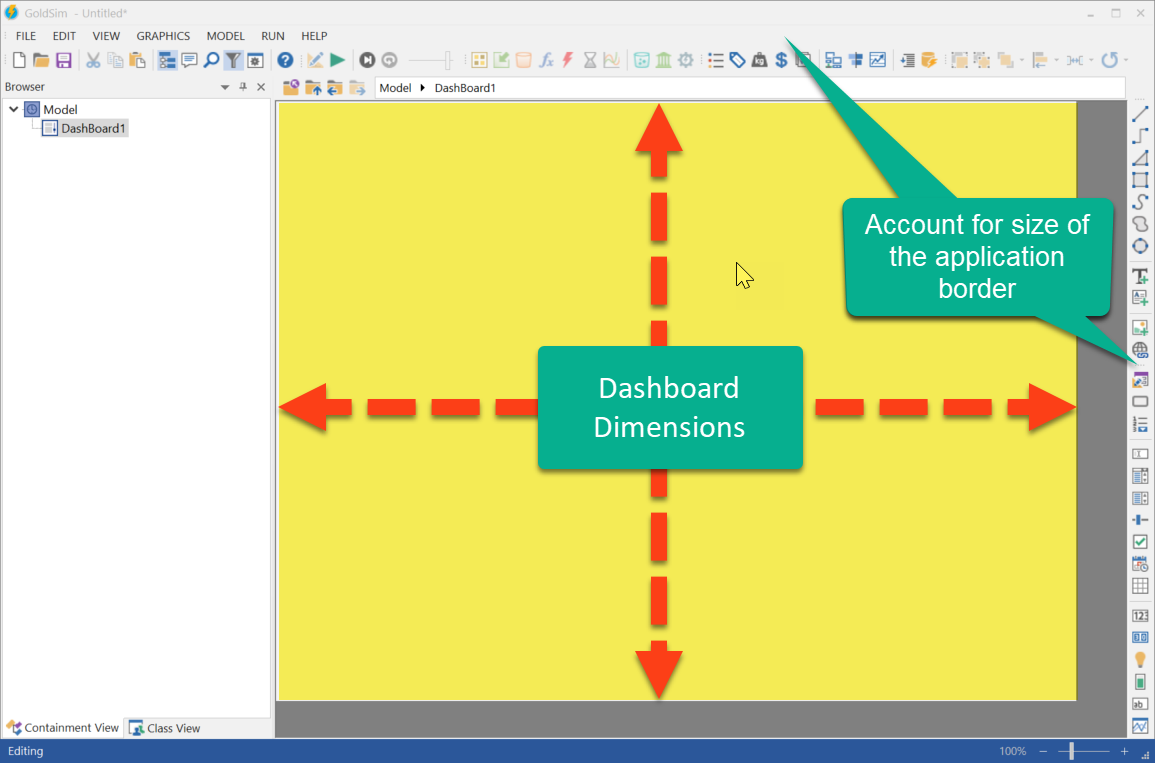This screenshot has width=1155, height=763.
Task: Add a Slider control from right toolbar
Action: (1140, 520)
